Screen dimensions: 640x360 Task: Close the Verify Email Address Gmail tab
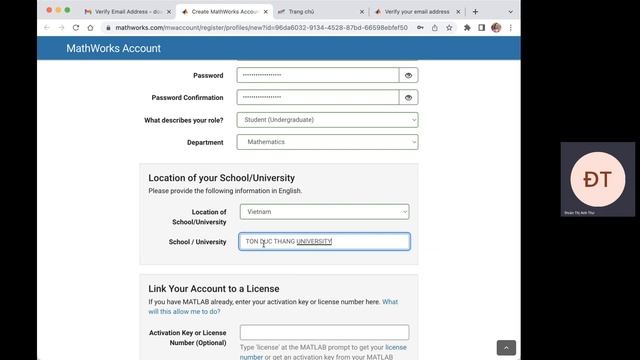coord(169,12)
